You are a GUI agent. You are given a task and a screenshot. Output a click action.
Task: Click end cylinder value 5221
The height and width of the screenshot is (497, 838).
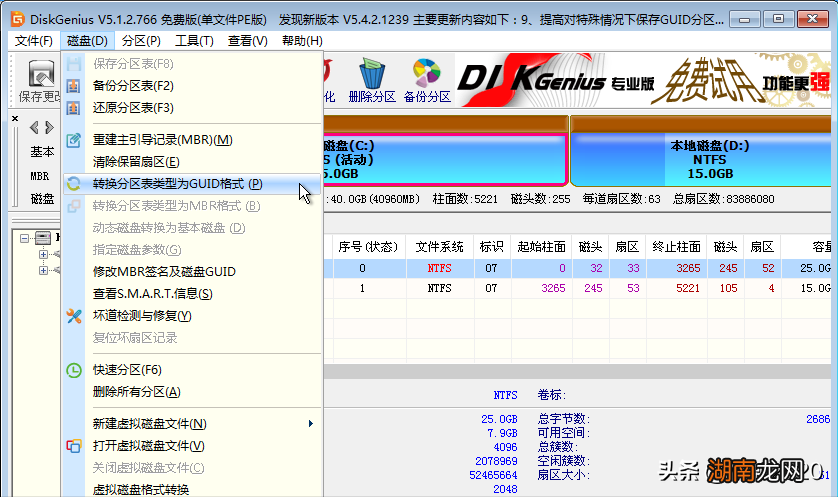(688, 288)
